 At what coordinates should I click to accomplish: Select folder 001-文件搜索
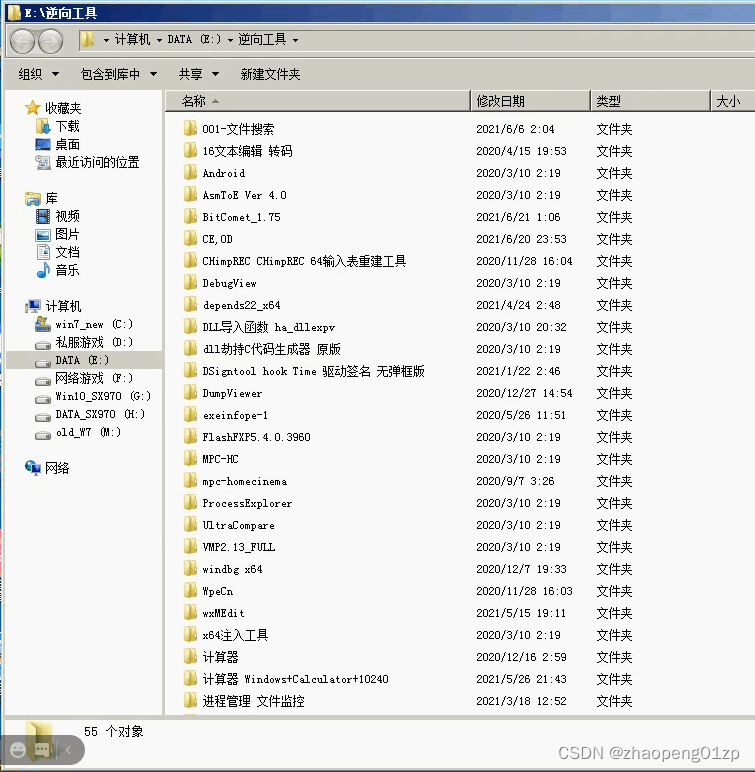pos(238,129)
